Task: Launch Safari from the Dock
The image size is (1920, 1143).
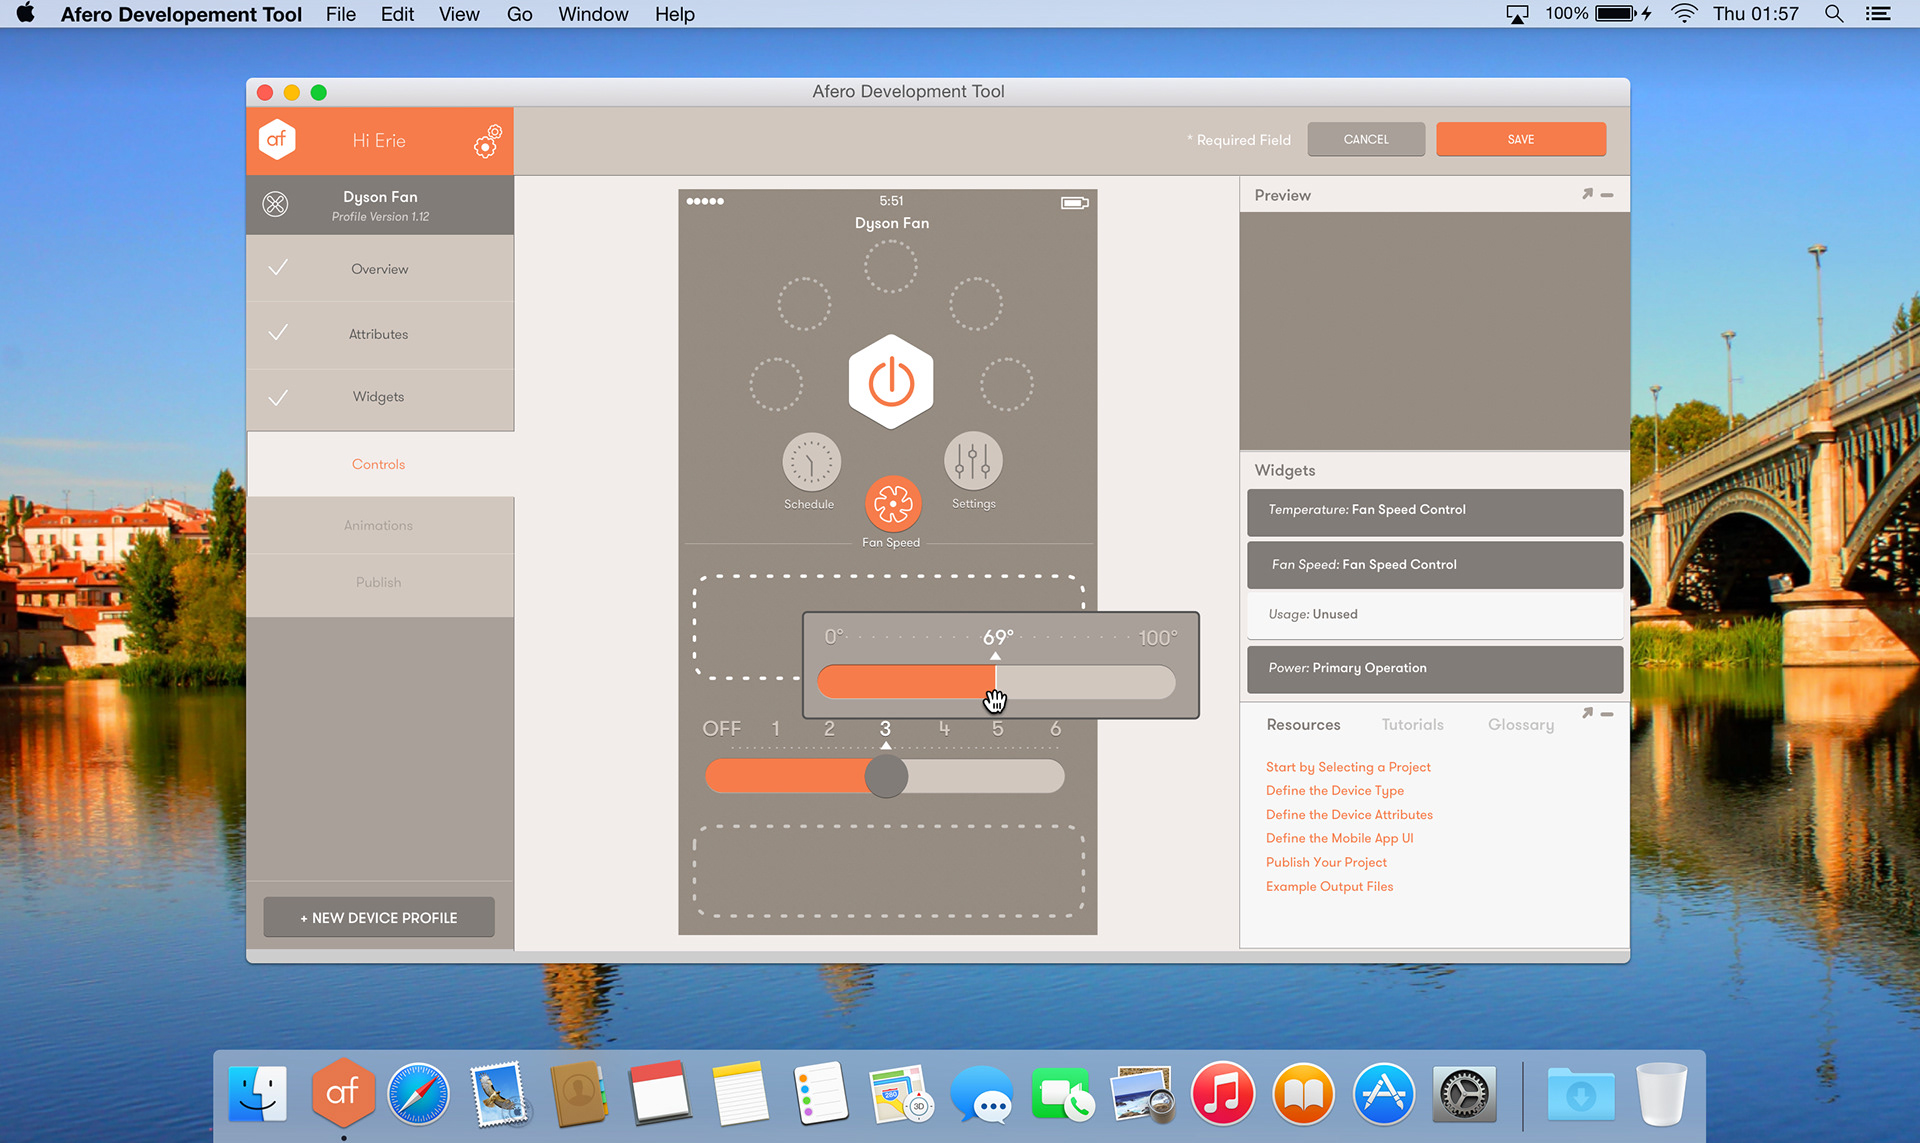Action: pos(419,1094)
